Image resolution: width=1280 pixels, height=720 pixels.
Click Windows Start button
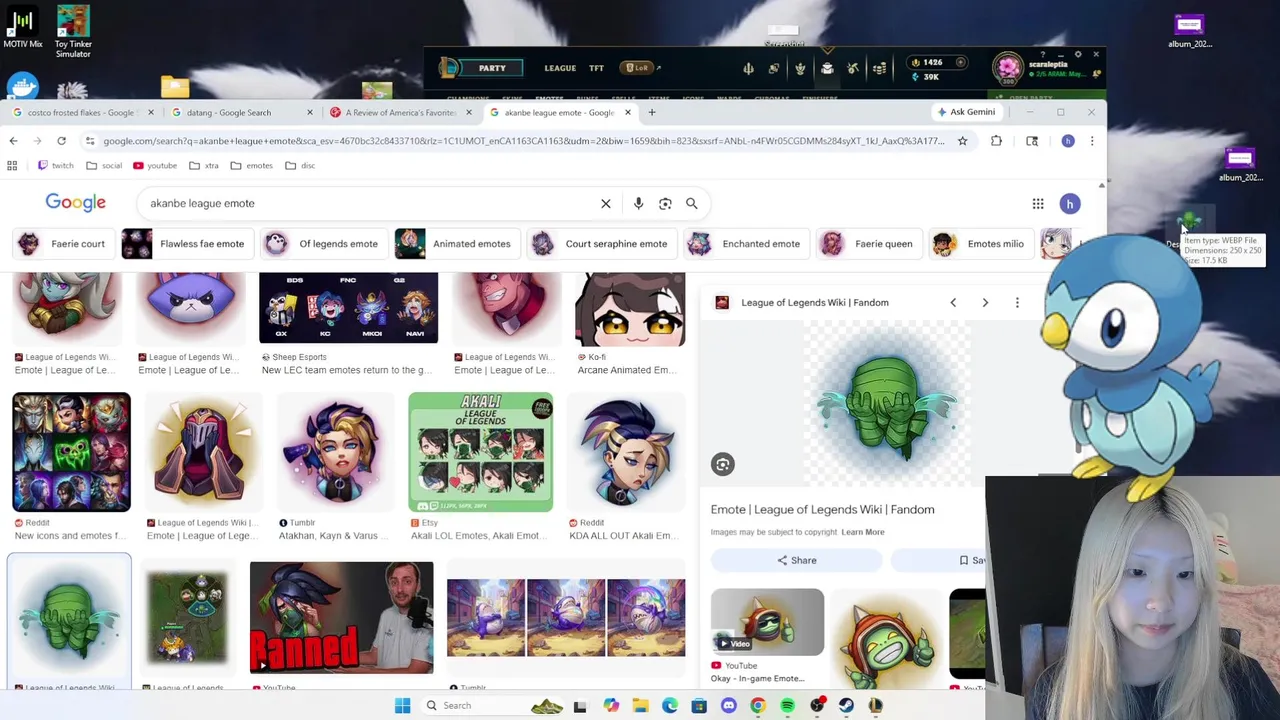402,706
